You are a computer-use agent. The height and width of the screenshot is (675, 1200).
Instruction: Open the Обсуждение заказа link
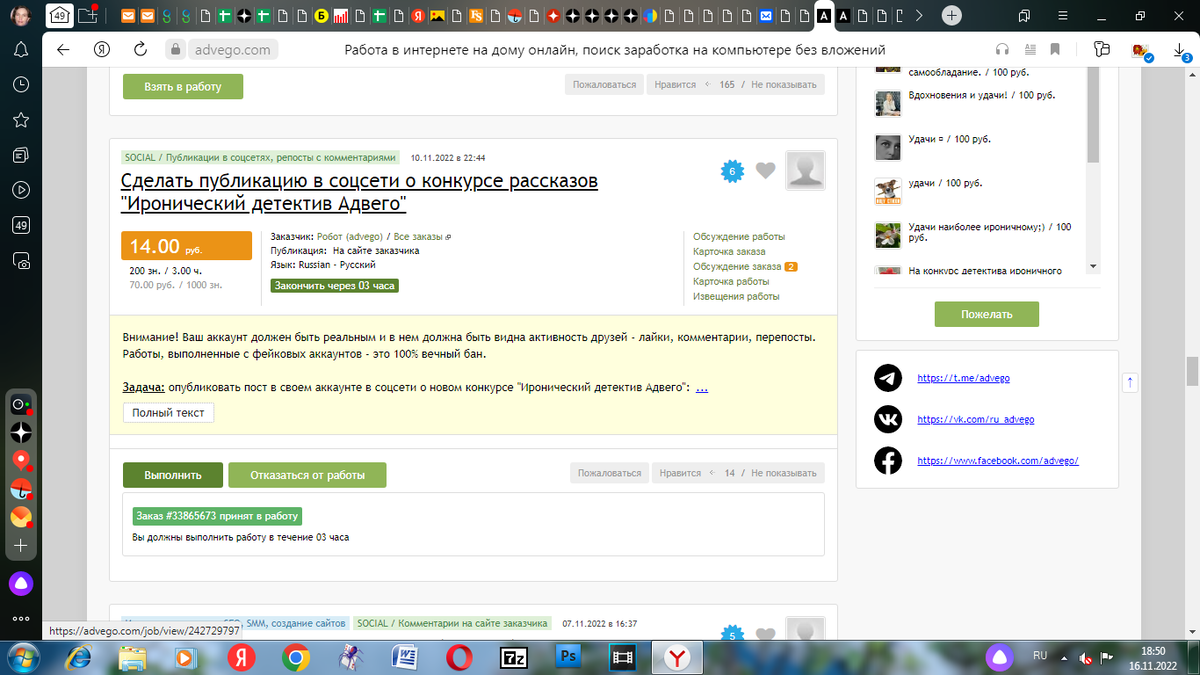(x=737, y=267)
